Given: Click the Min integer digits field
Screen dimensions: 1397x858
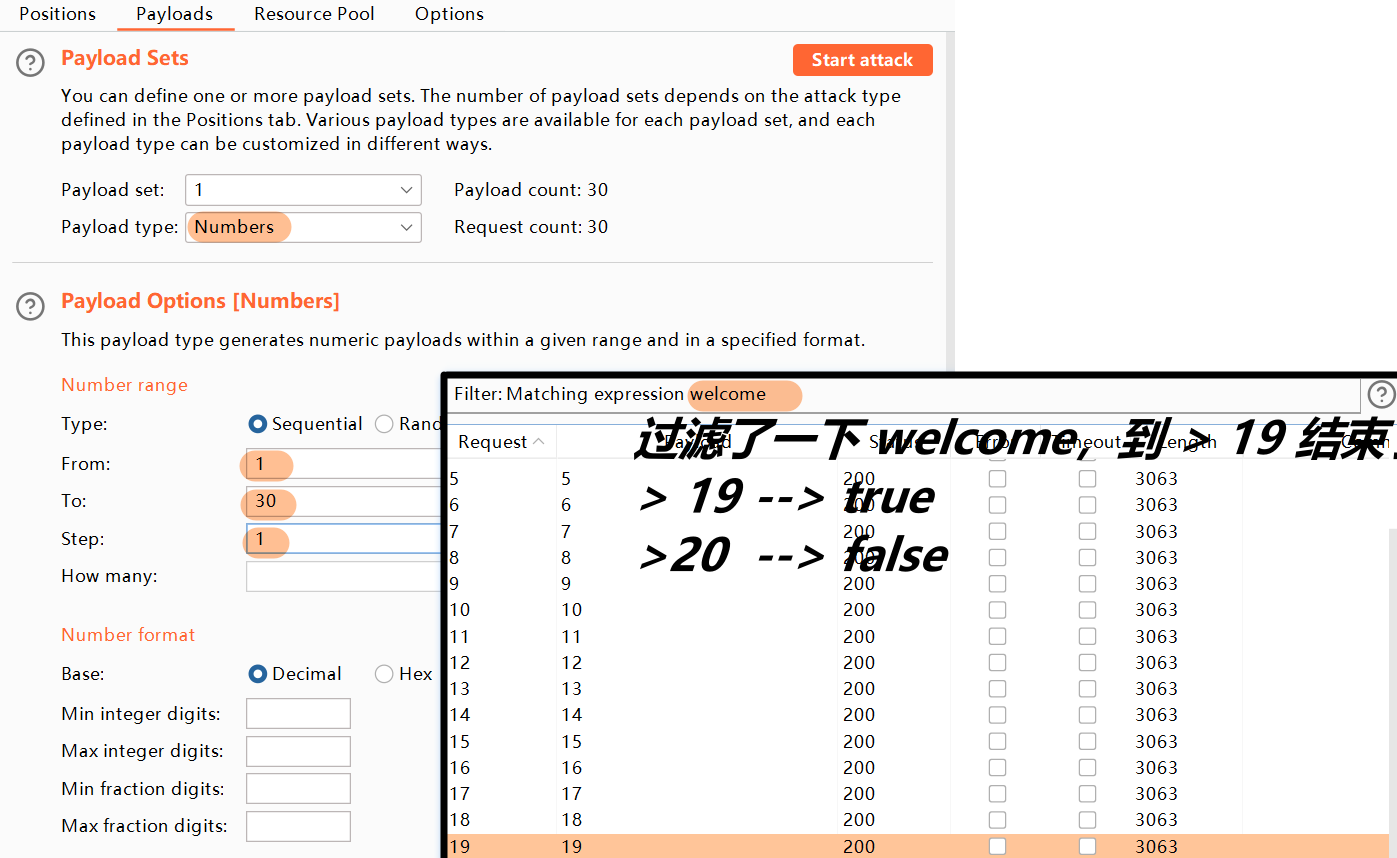Looking at the screenshot, I should [x=298, y=714].
